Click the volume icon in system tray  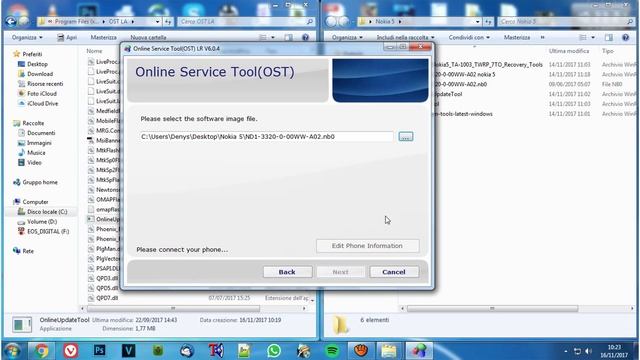point(588,351)
